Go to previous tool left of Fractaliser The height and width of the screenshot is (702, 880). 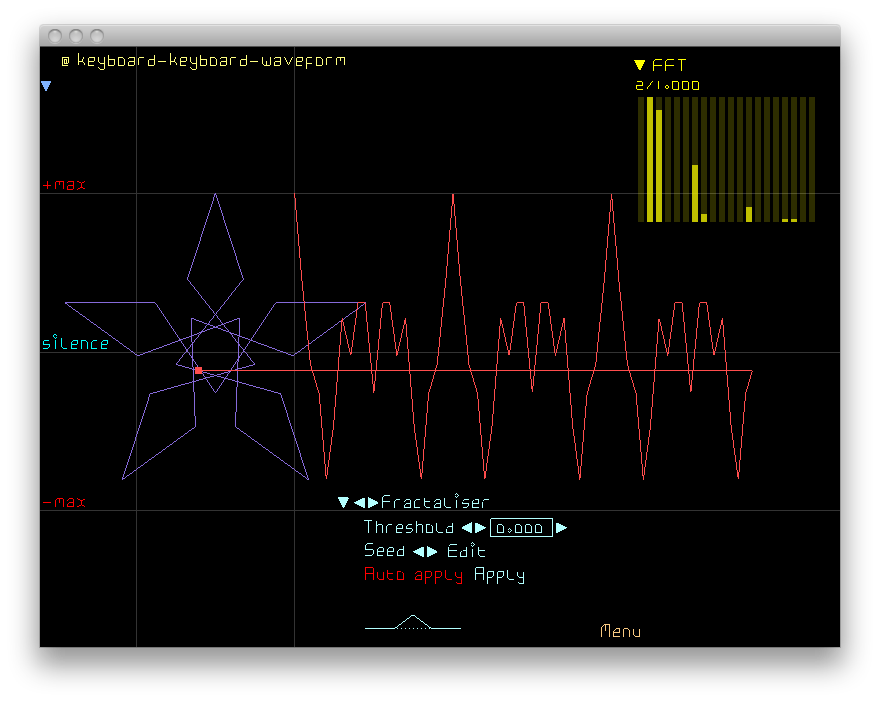click(359, 503)
